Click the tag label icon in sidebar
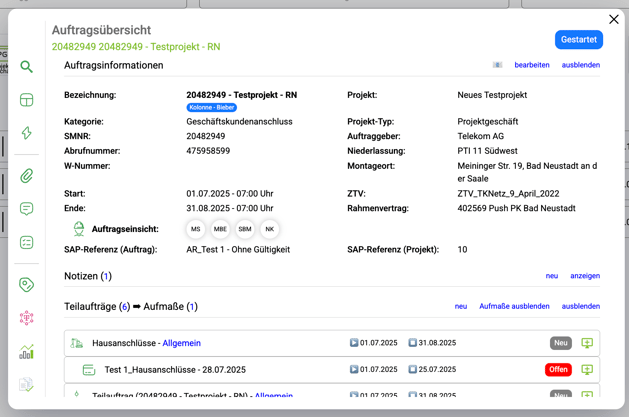This screenshot has height=417, width=629. pyautogui.click(x=27, y=285)
